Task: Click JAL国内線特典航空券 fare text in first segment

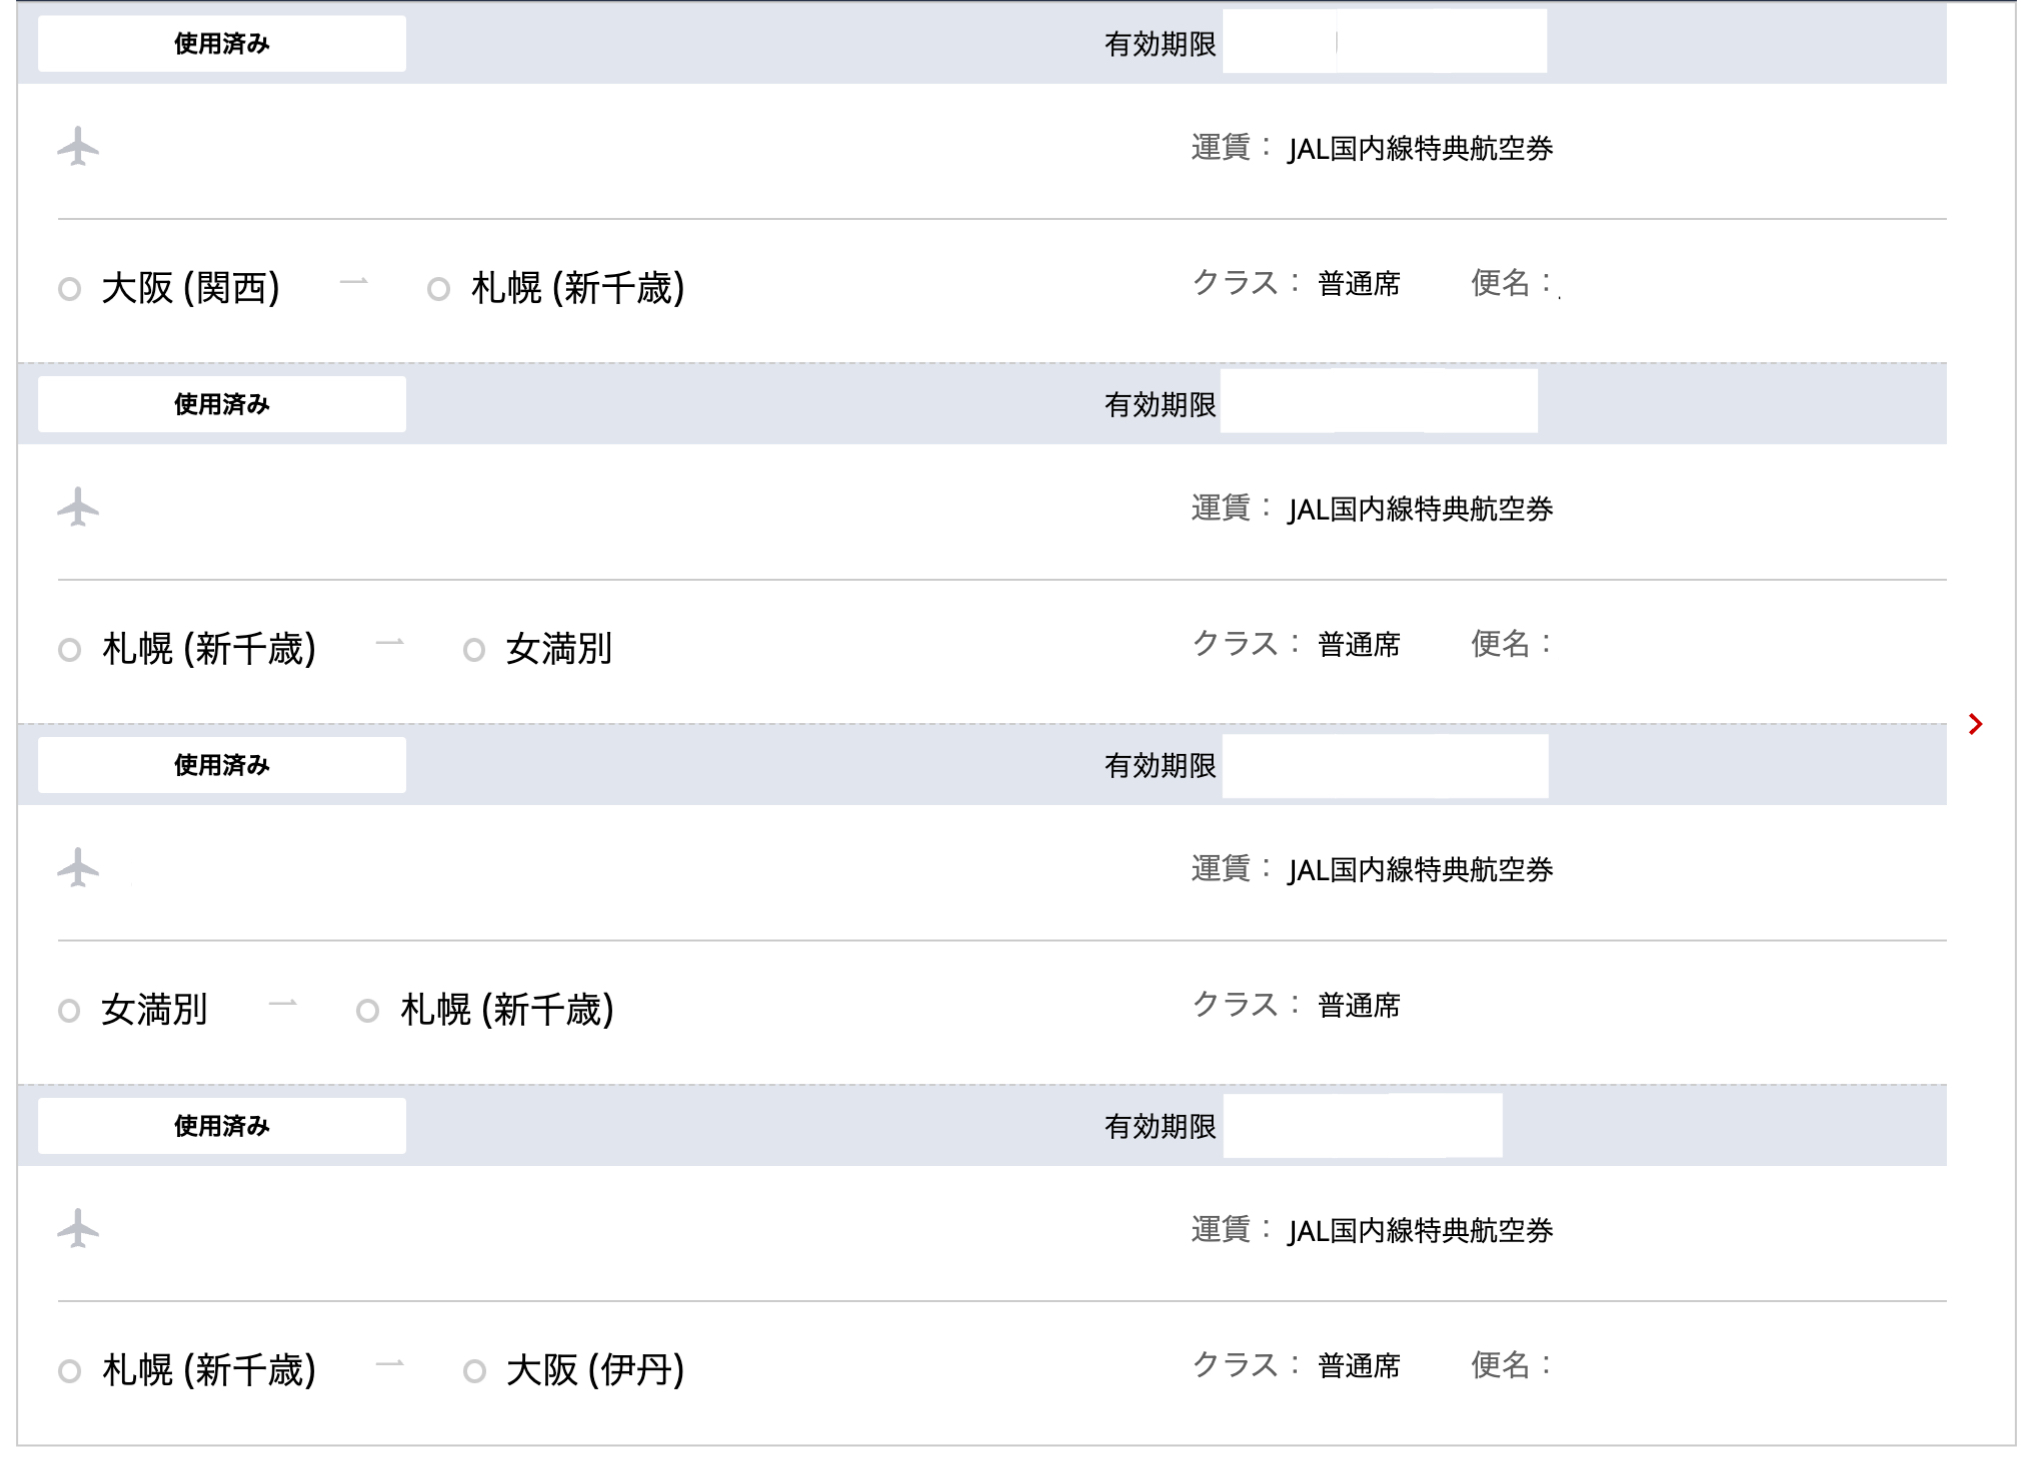Action: (x=1420, y=149)
